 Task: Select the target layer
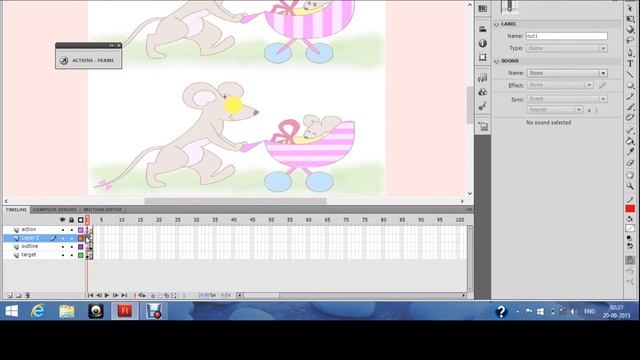pos(29,255)
